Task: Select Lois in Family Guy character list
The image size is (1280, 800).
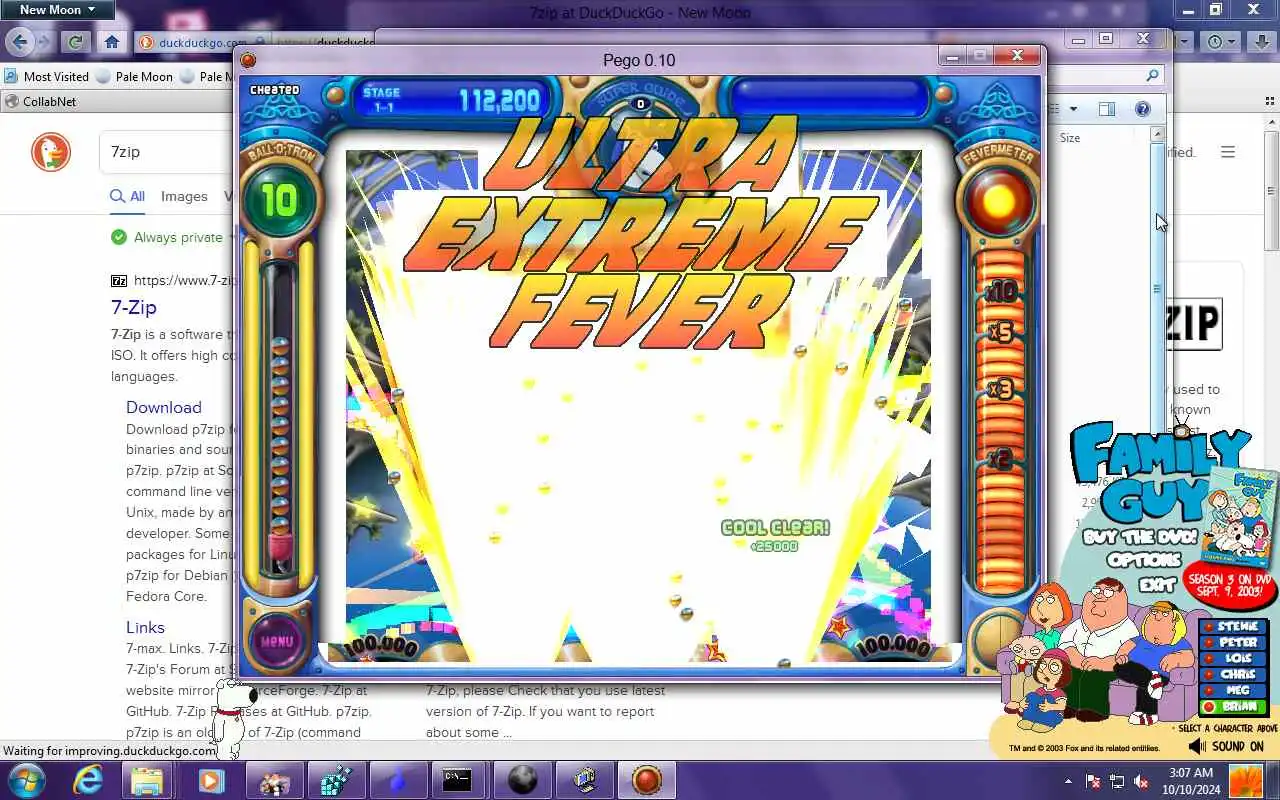Action: coord(1234,659)
